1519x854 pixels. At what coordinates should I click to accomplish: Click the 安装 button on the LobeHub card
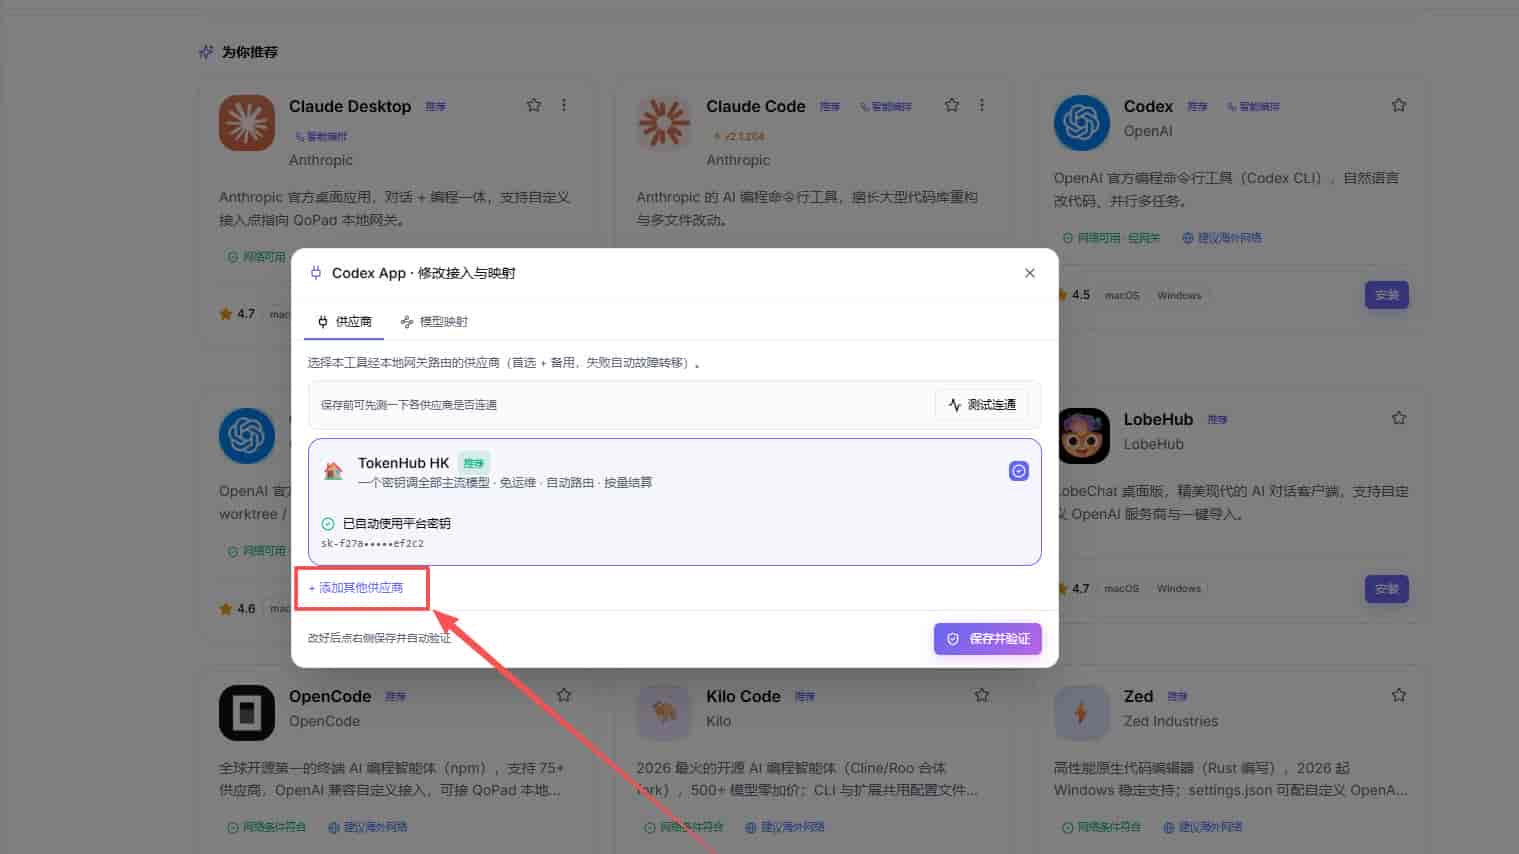(x=1387, y=589)
